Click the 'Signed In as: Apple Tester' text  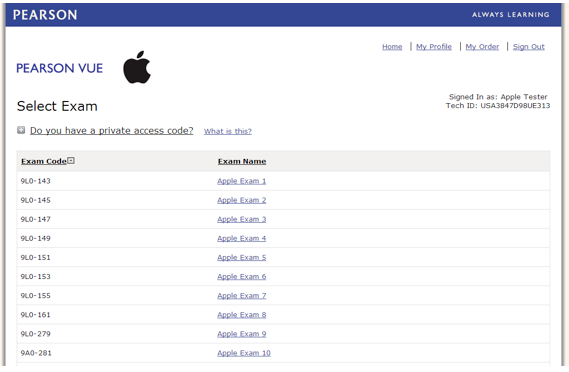(498, 97)
